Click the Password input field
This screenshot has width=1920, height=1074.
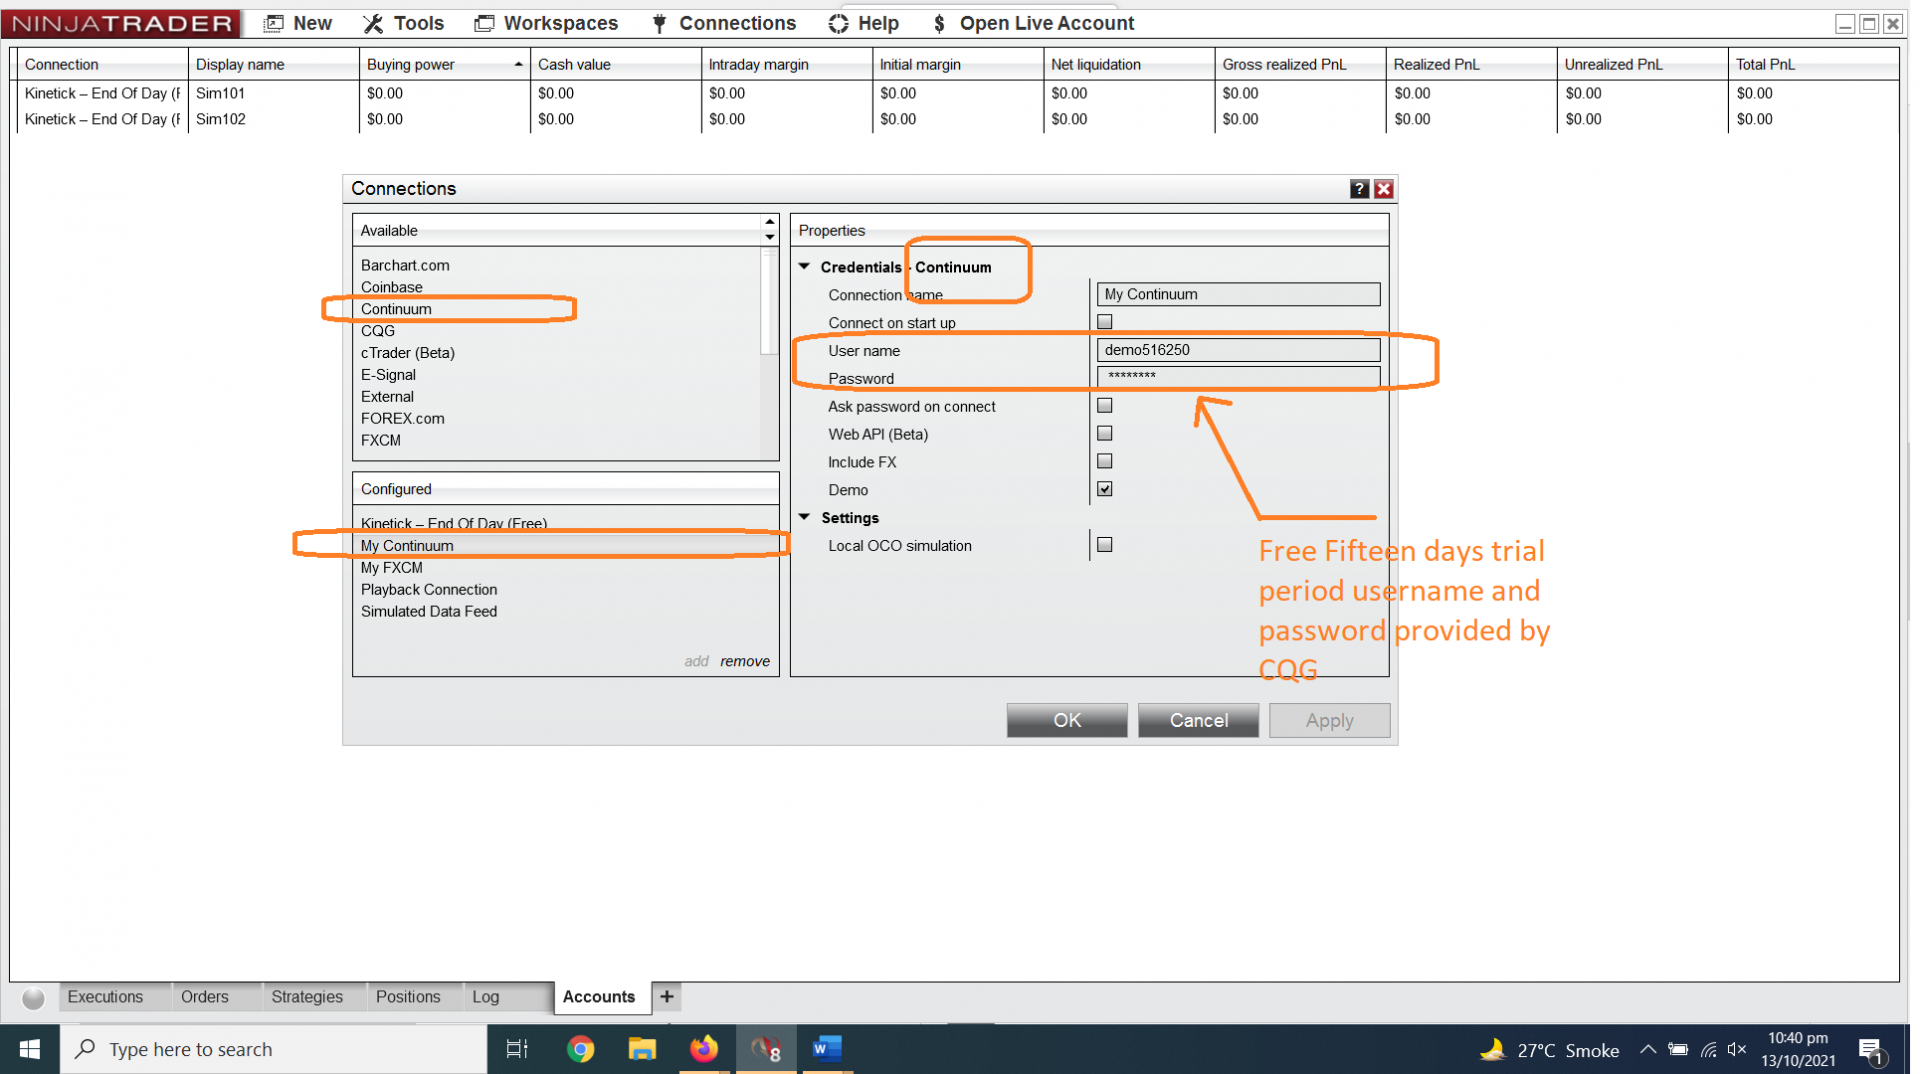tap(1238, 377)
